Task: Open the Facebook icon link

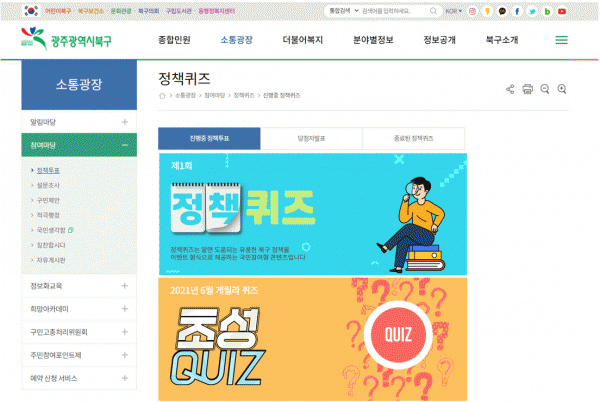Action: tap(517, 11)
